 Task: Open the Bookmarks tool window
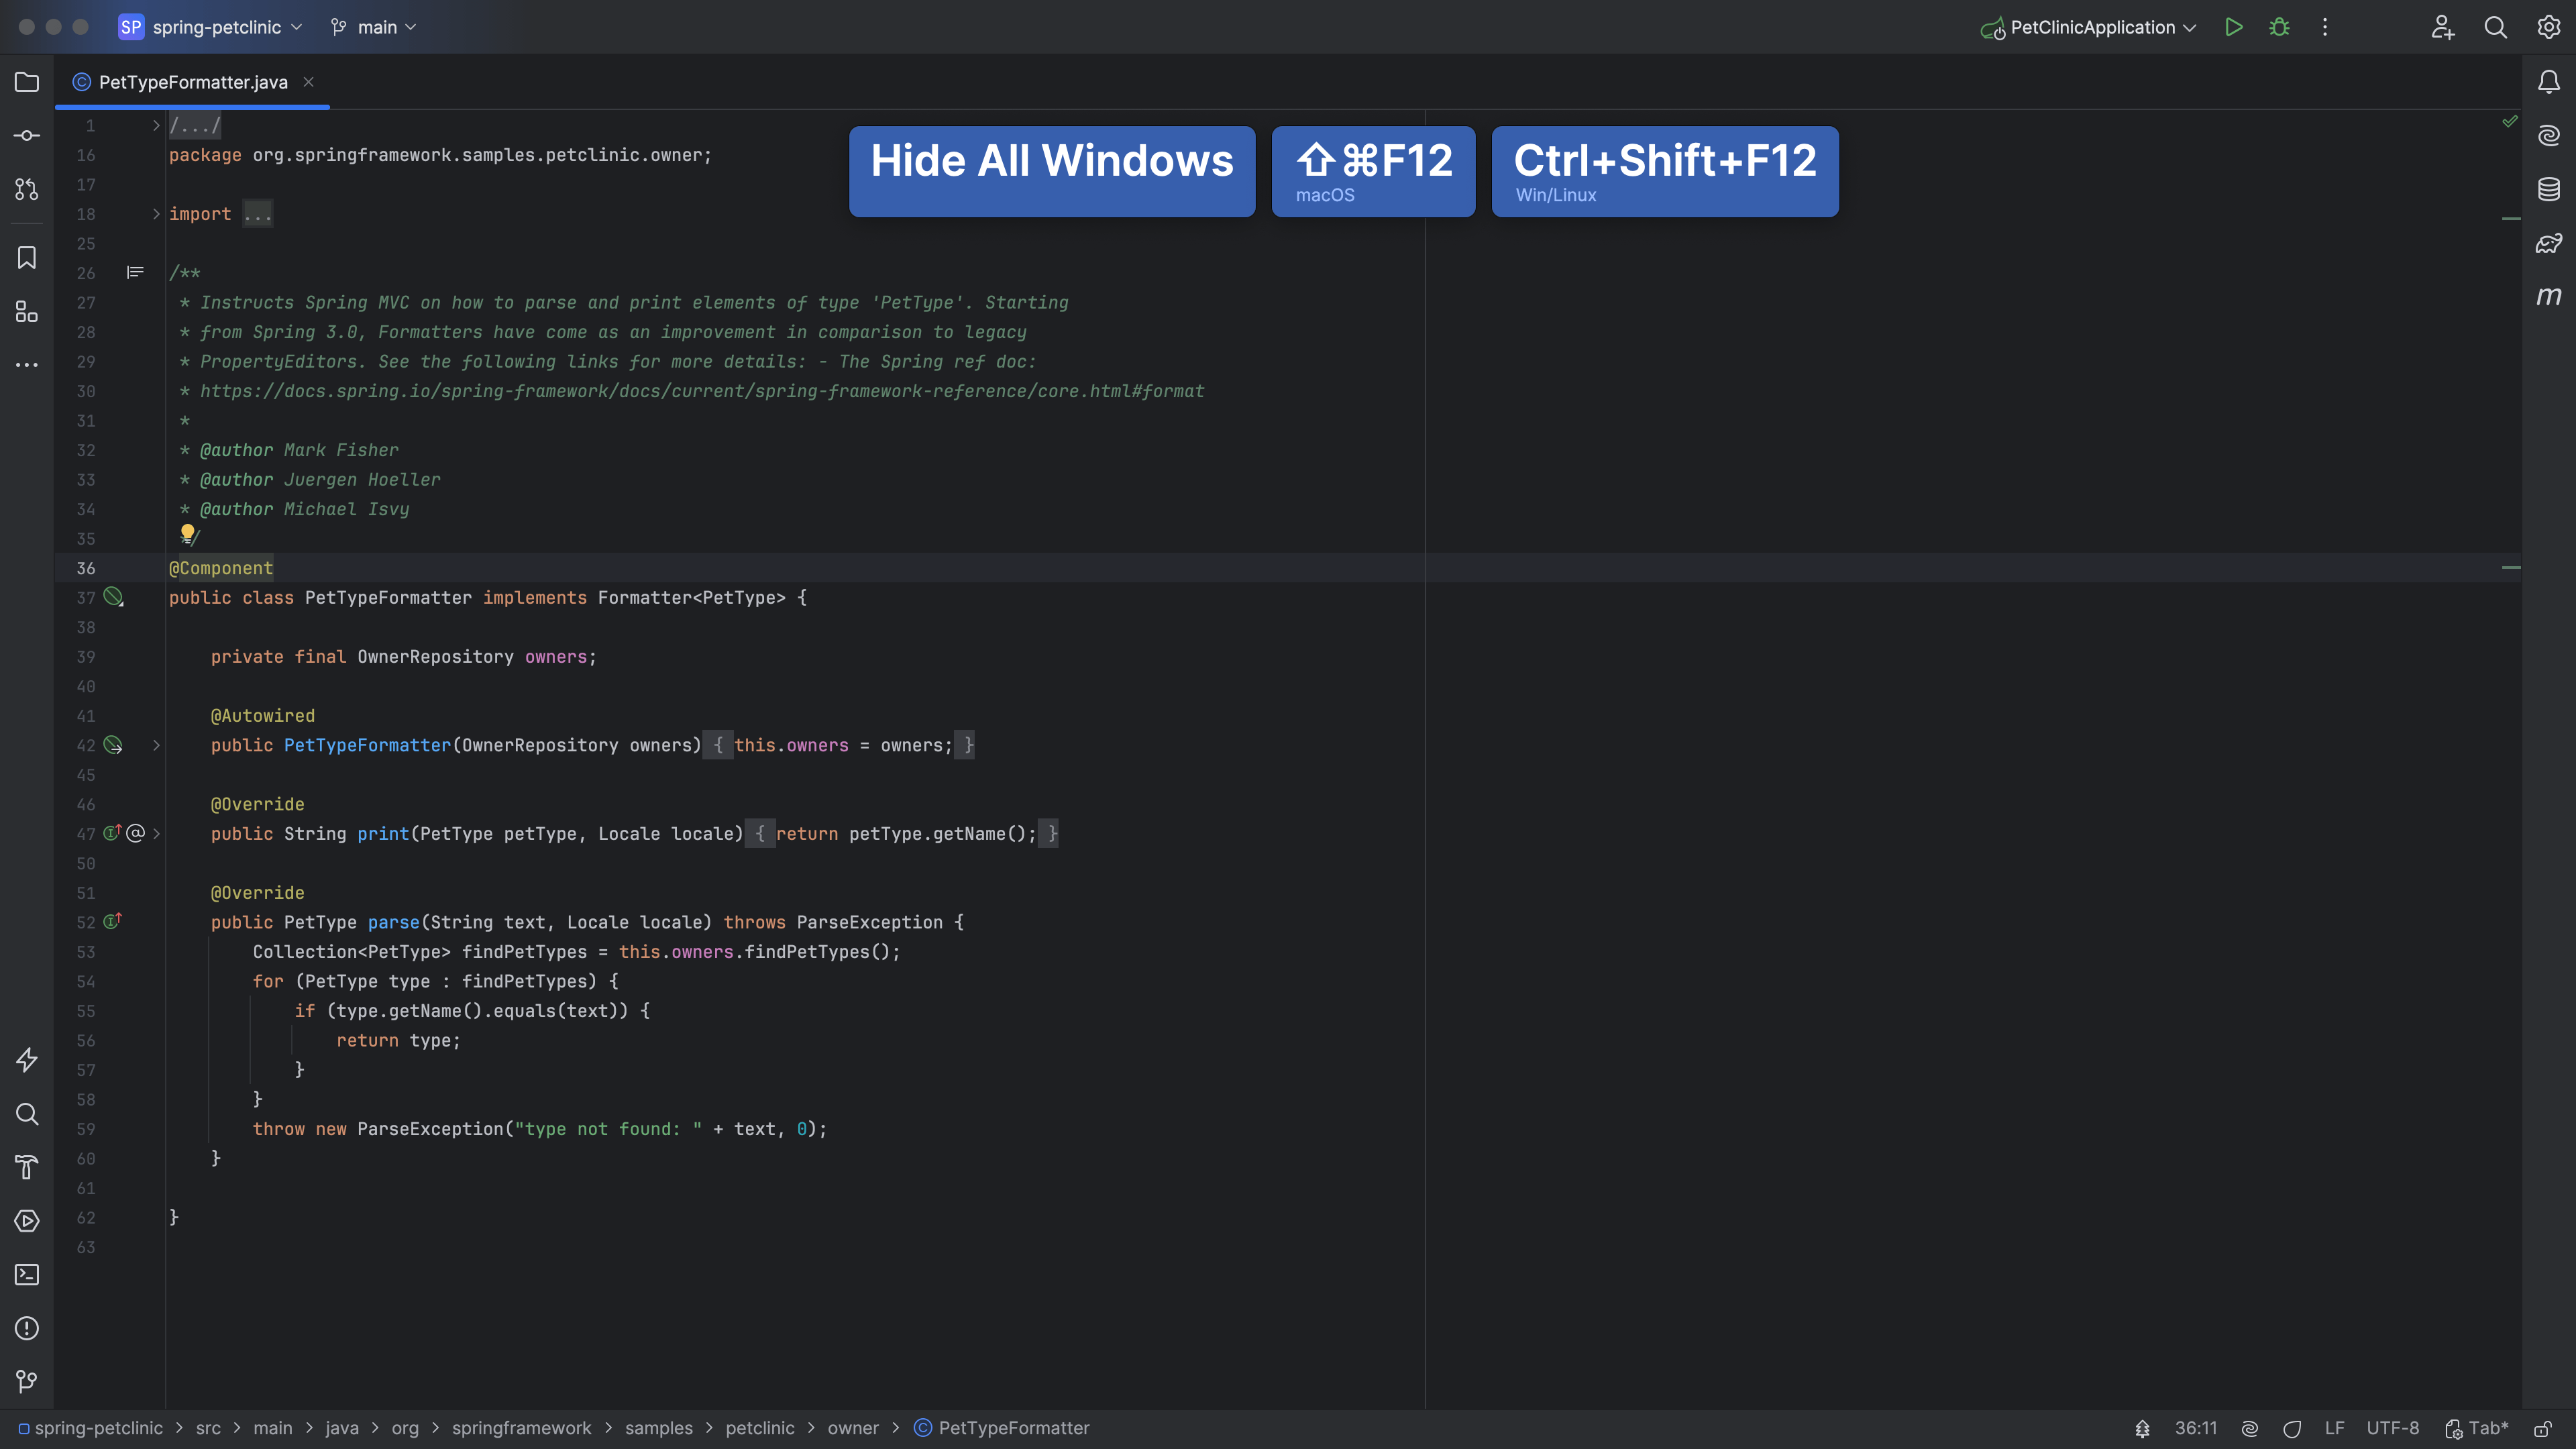(x=27, y=258)
